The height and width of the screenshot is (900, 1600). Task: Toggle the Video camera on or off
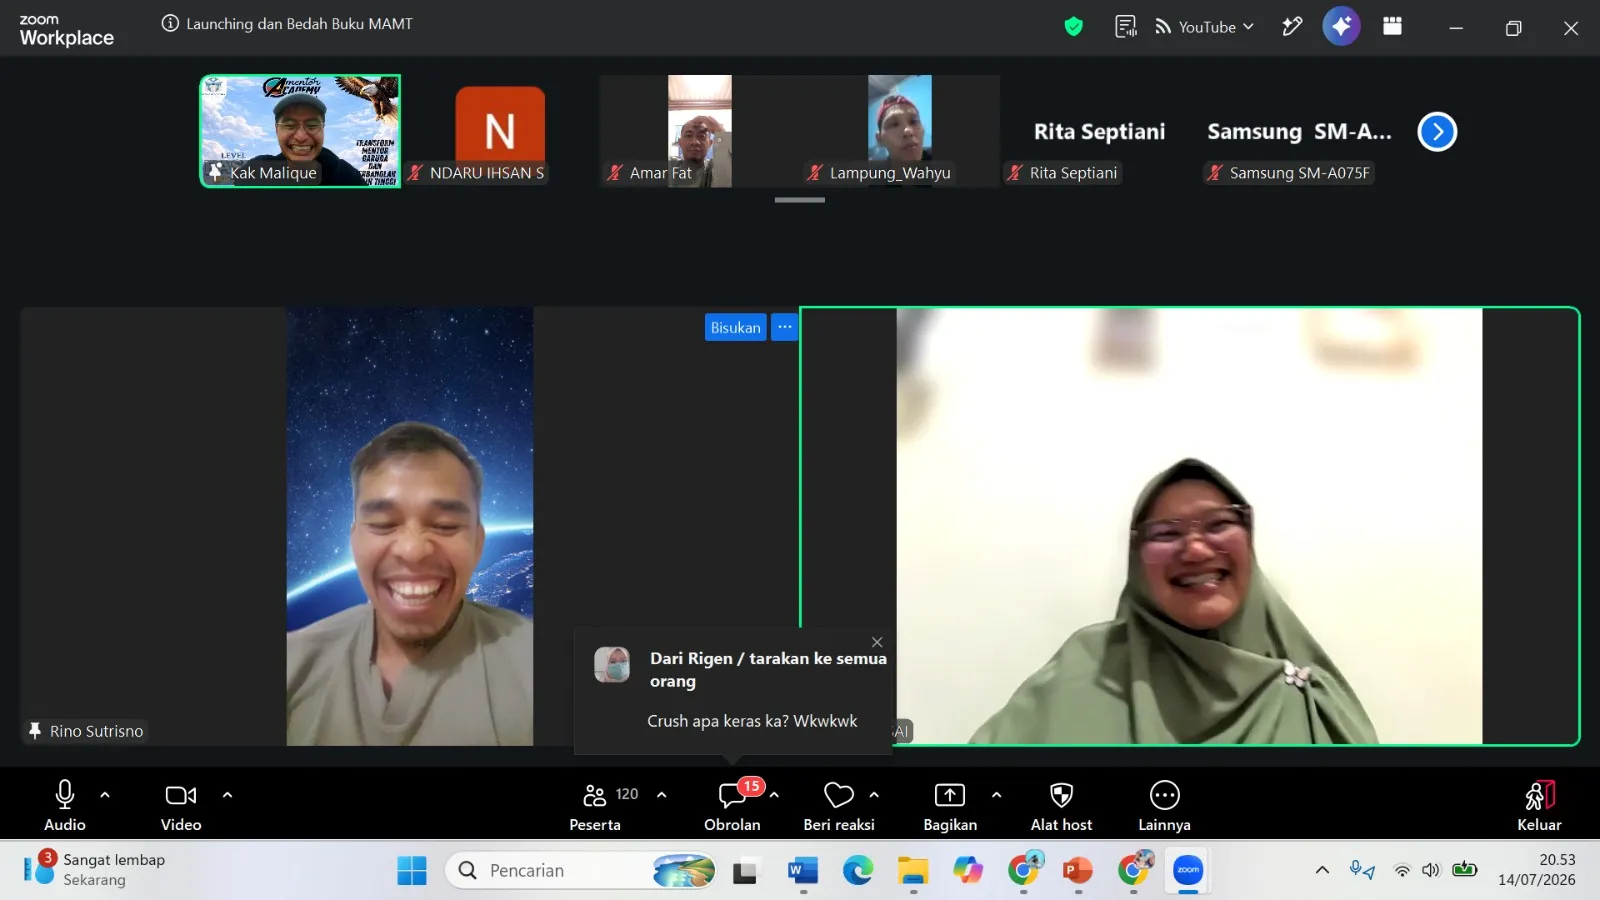(x=181, y=806)
